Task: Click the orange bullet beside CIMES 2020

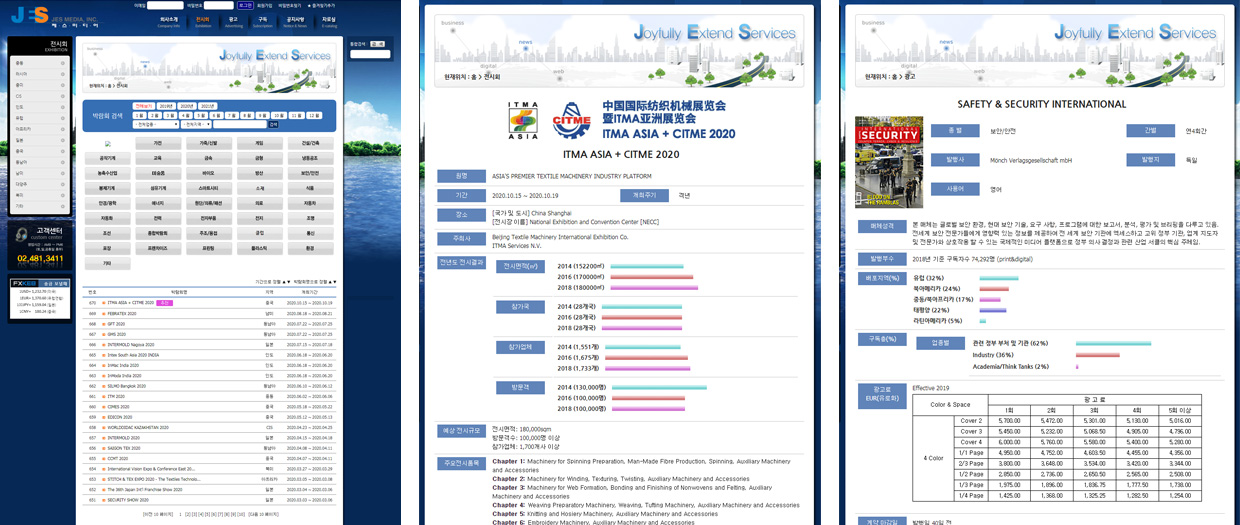Action: pyautogui.click(x=104, y=407)
